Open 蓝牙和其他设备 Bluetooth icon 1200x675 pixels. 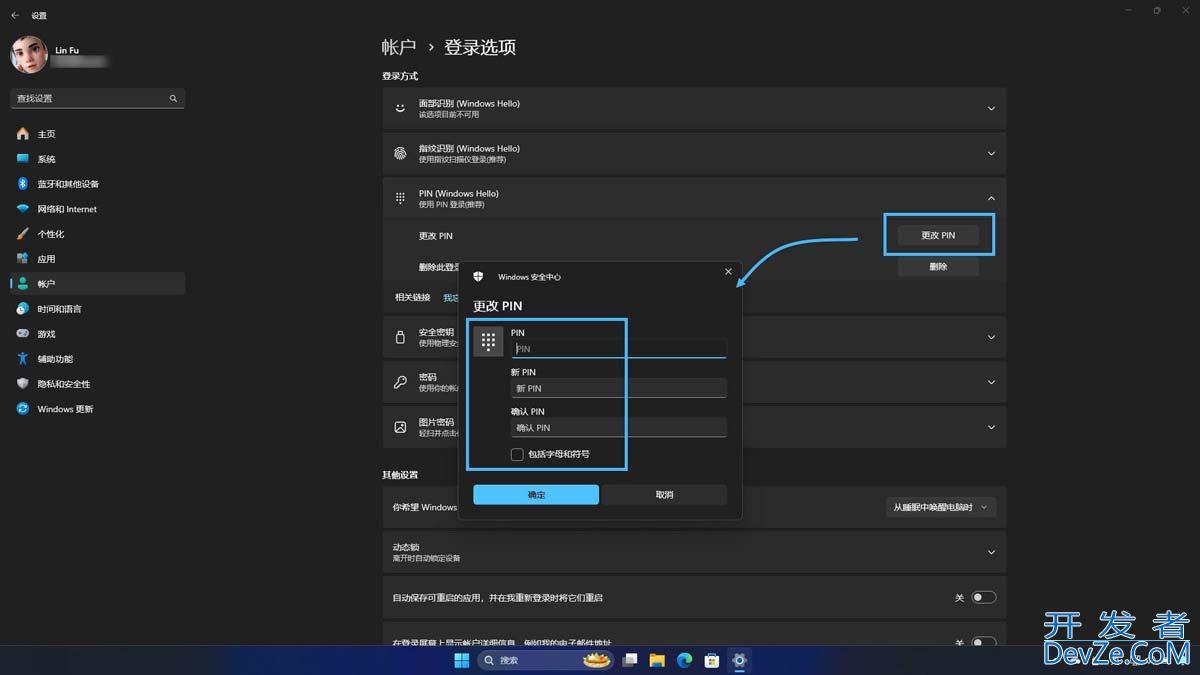(23, 184)
